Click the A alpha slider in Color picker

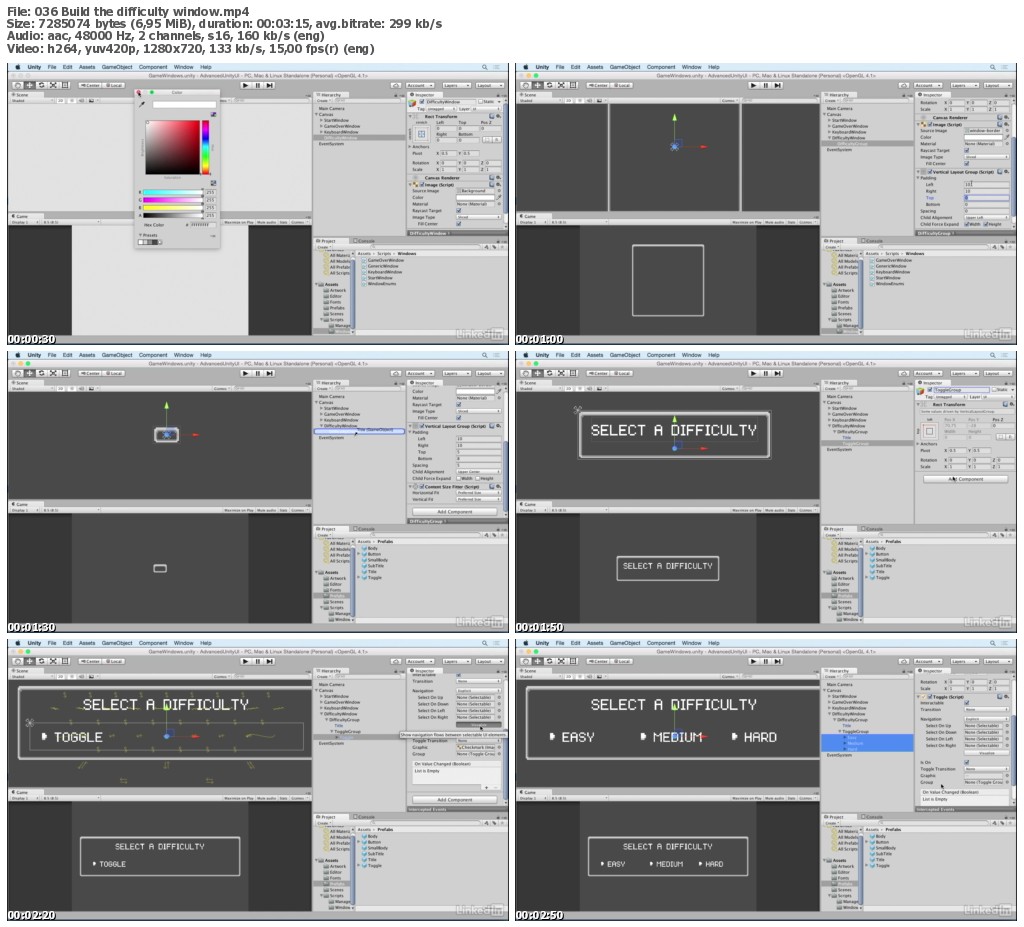pos(173,215)
